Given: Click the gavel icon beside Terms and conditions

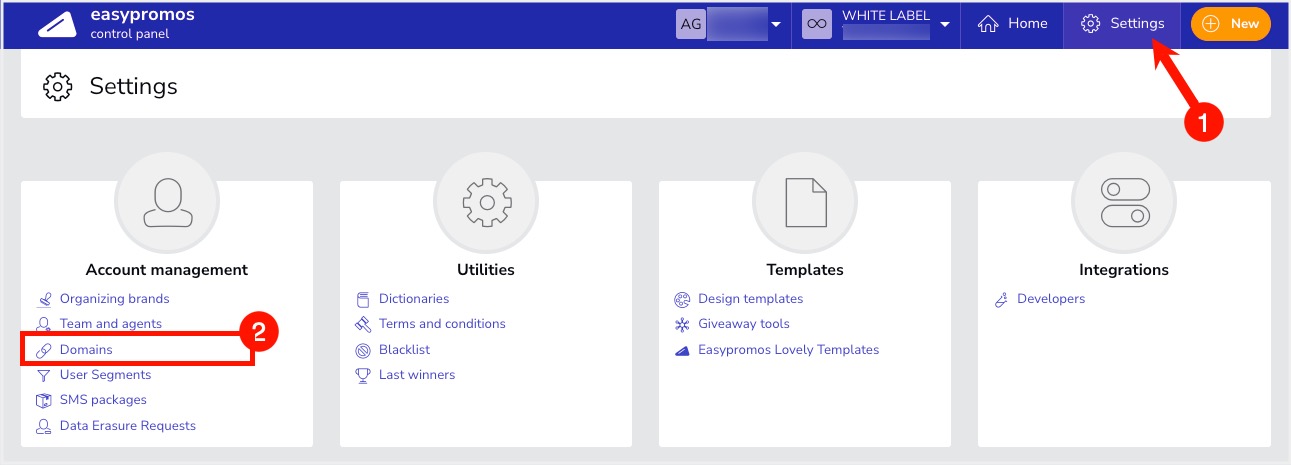Looking at the screenshot, I should click(363, 324).
